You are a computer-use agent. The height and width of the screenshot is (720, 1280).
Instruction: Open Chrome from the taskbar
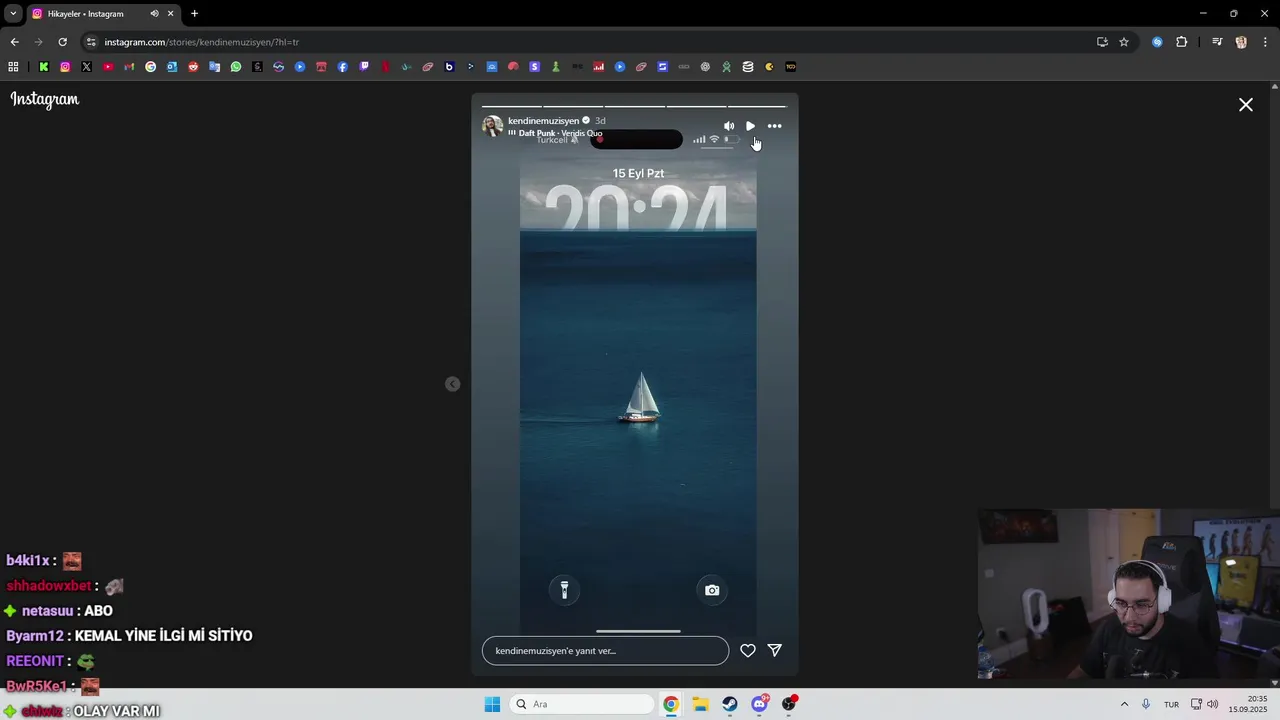[671, 704]
